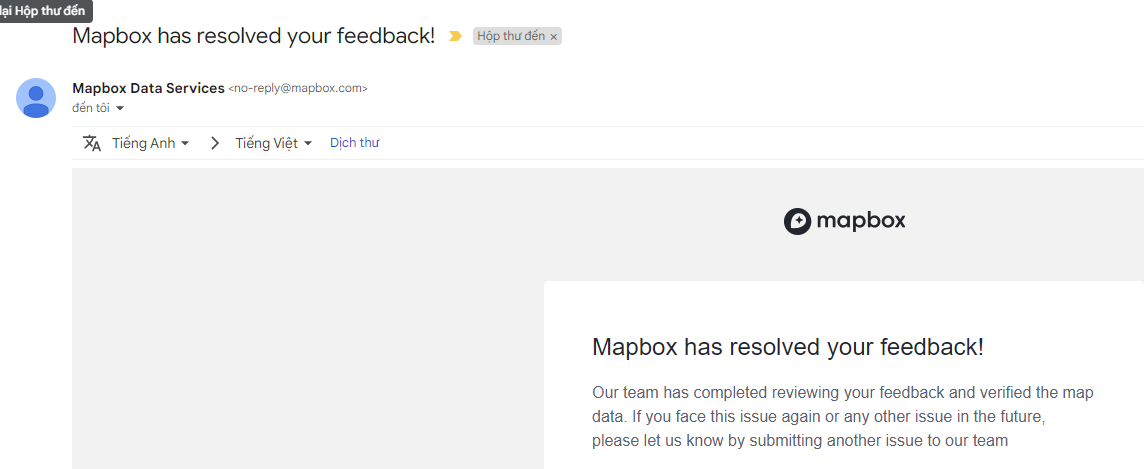The height and width of the screenshot is (469, 1144).
Task: Click the arrow between Tiếng Anh and Tiếng Việt
Action: [214, 143]
